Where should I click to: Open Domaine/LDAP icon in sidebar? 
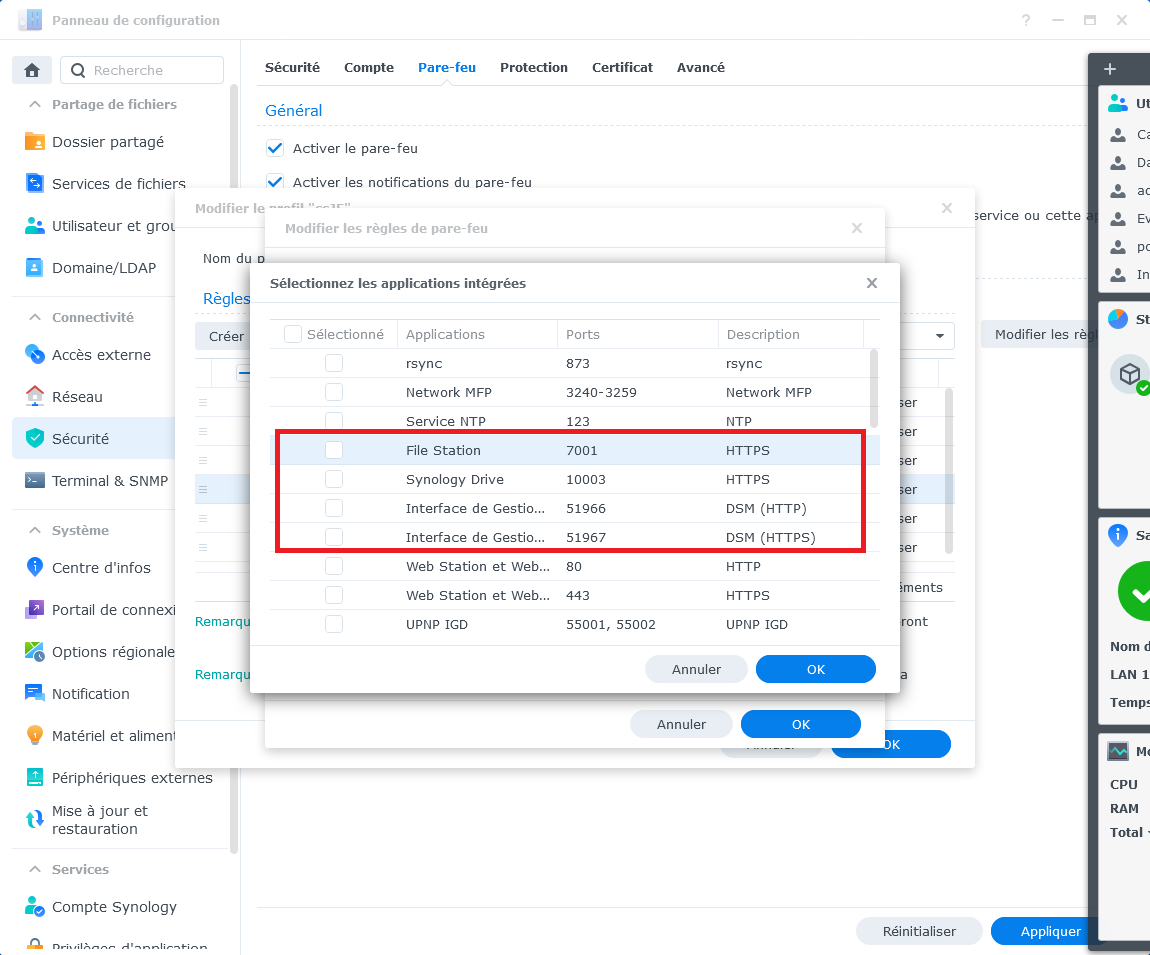point(35,268)
